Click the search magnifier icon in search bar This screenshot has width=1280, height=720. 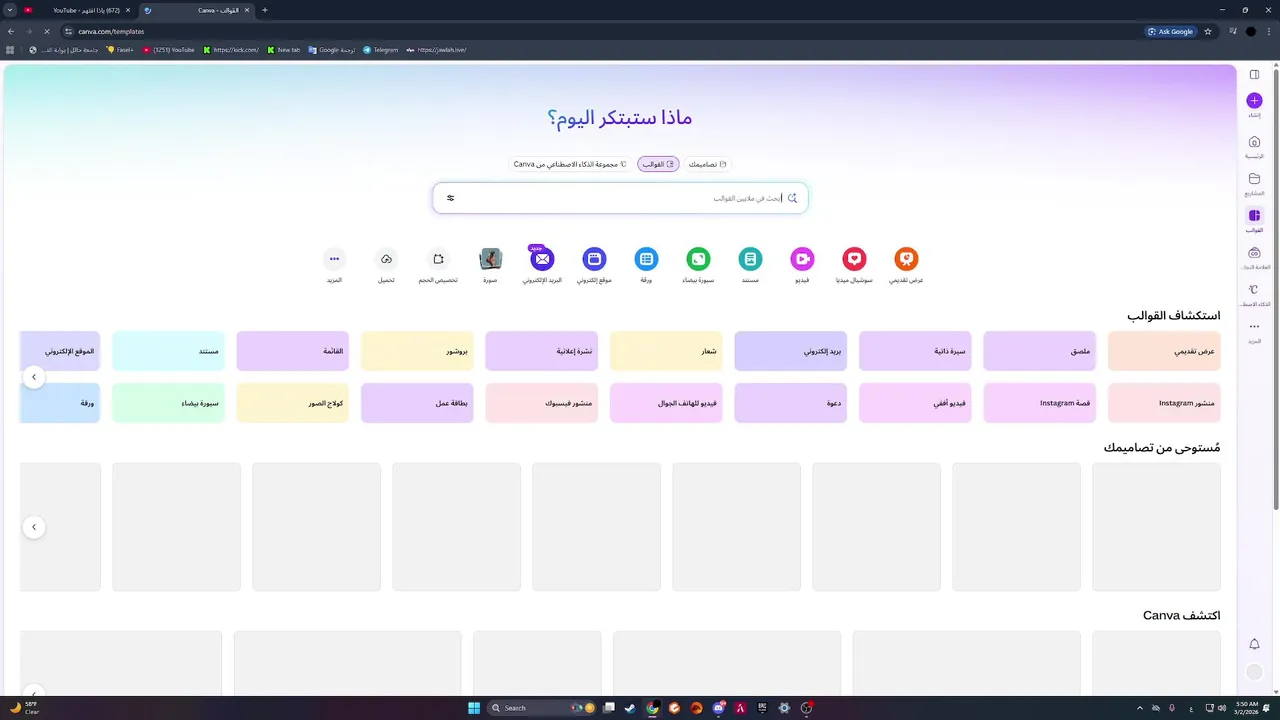[792, 198]
